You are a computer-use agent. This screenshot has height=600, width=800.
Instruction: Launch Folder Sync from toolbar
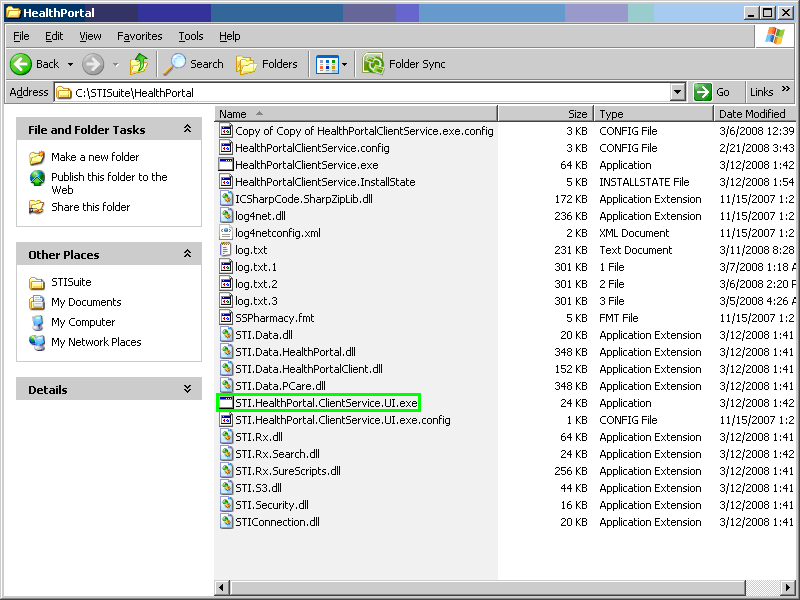tap(404, 64)
